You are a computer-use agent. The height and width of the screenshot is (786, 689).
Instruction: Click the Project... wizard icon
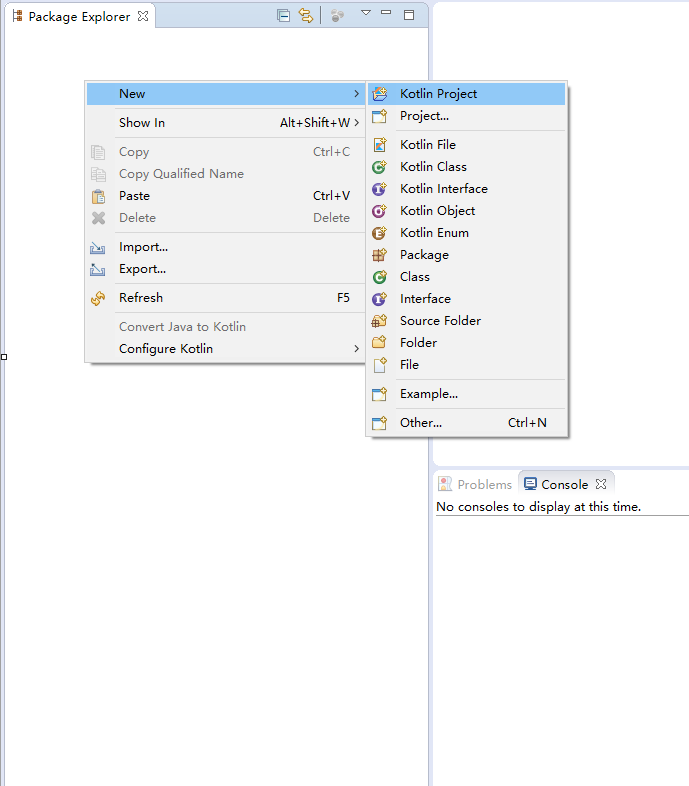380,116
